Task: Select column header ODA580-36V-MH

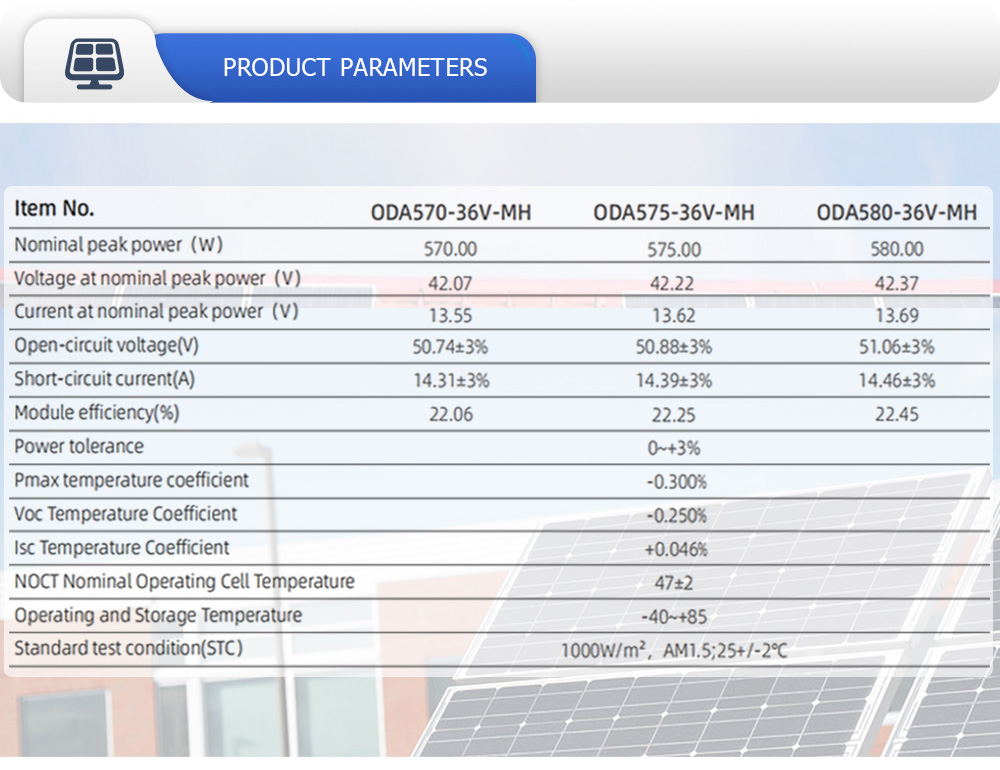Action: point(897,212)
